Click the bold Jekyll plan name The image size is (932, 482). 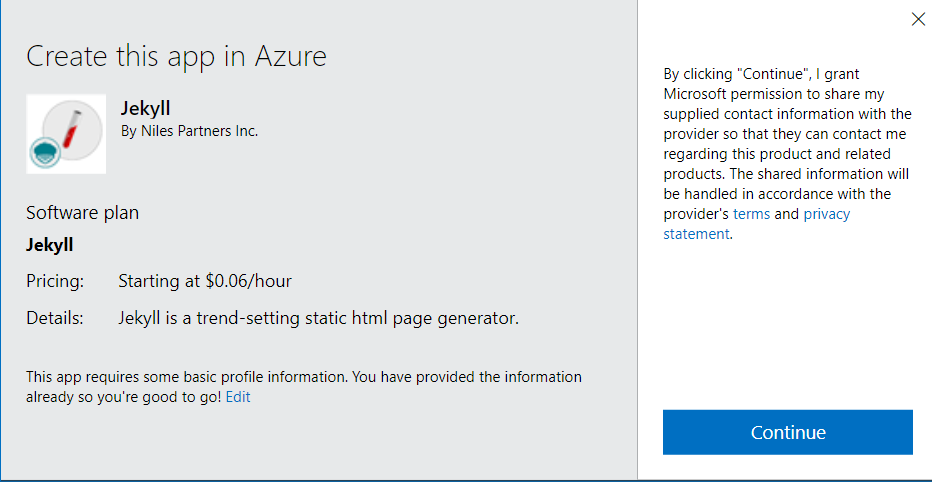point(50,245)
